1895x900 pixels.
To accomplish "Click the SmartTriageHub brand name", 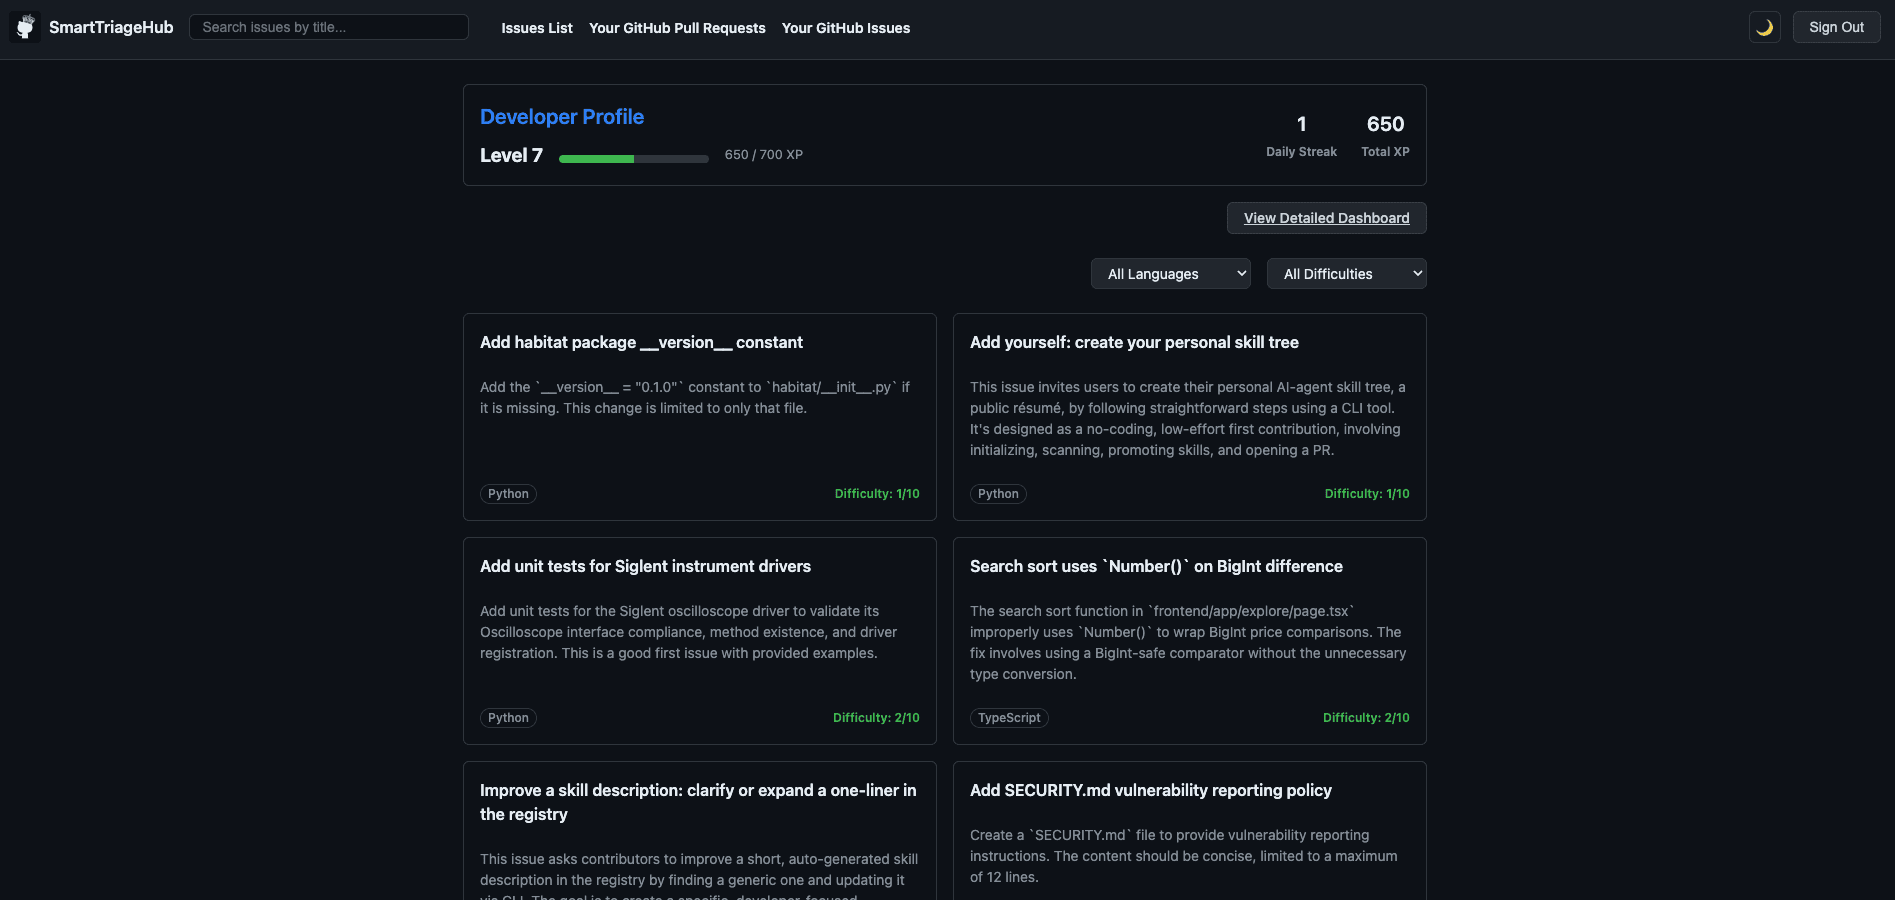I will (x=111, y=27).
